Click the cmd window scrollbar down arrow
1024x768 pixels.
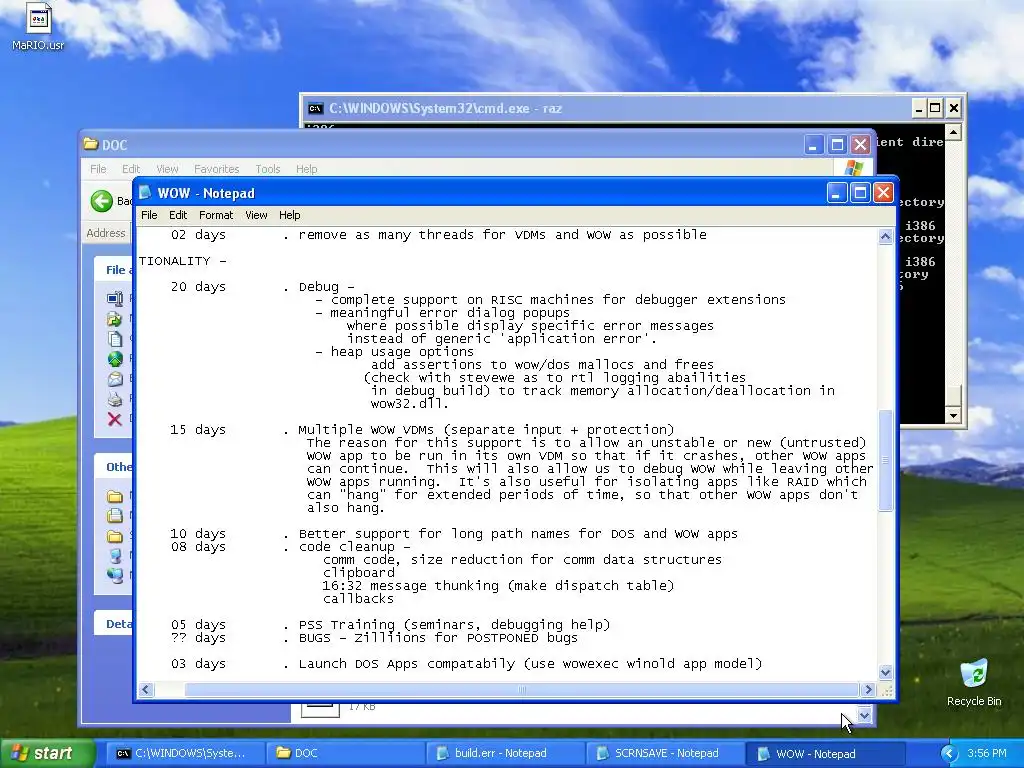(x=953, y=415)
